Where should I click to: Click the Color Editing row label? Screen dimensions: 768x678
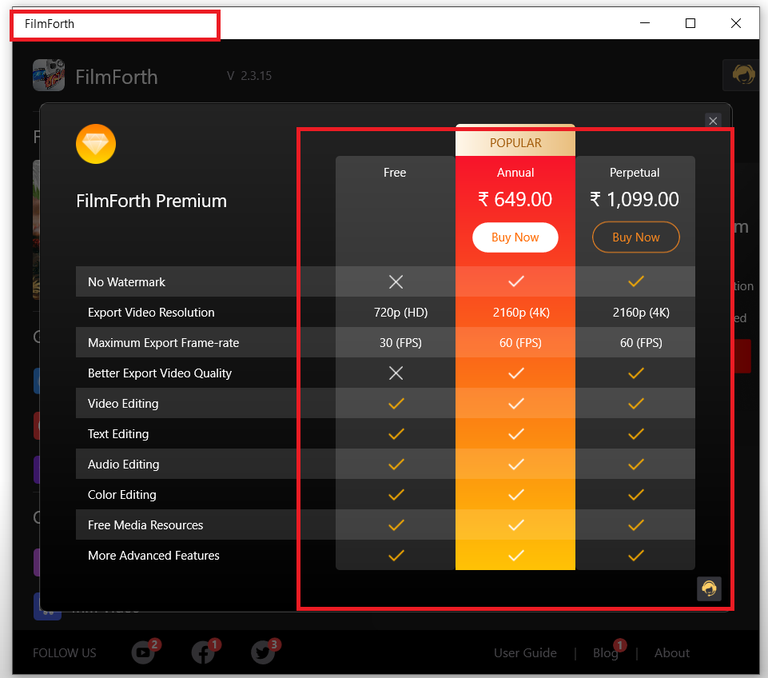(122, 495)
